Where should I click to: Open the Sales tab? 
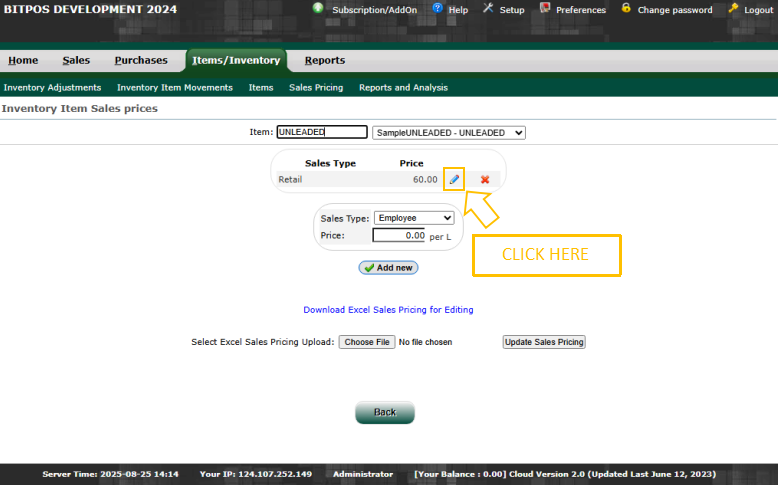[76, 61]
